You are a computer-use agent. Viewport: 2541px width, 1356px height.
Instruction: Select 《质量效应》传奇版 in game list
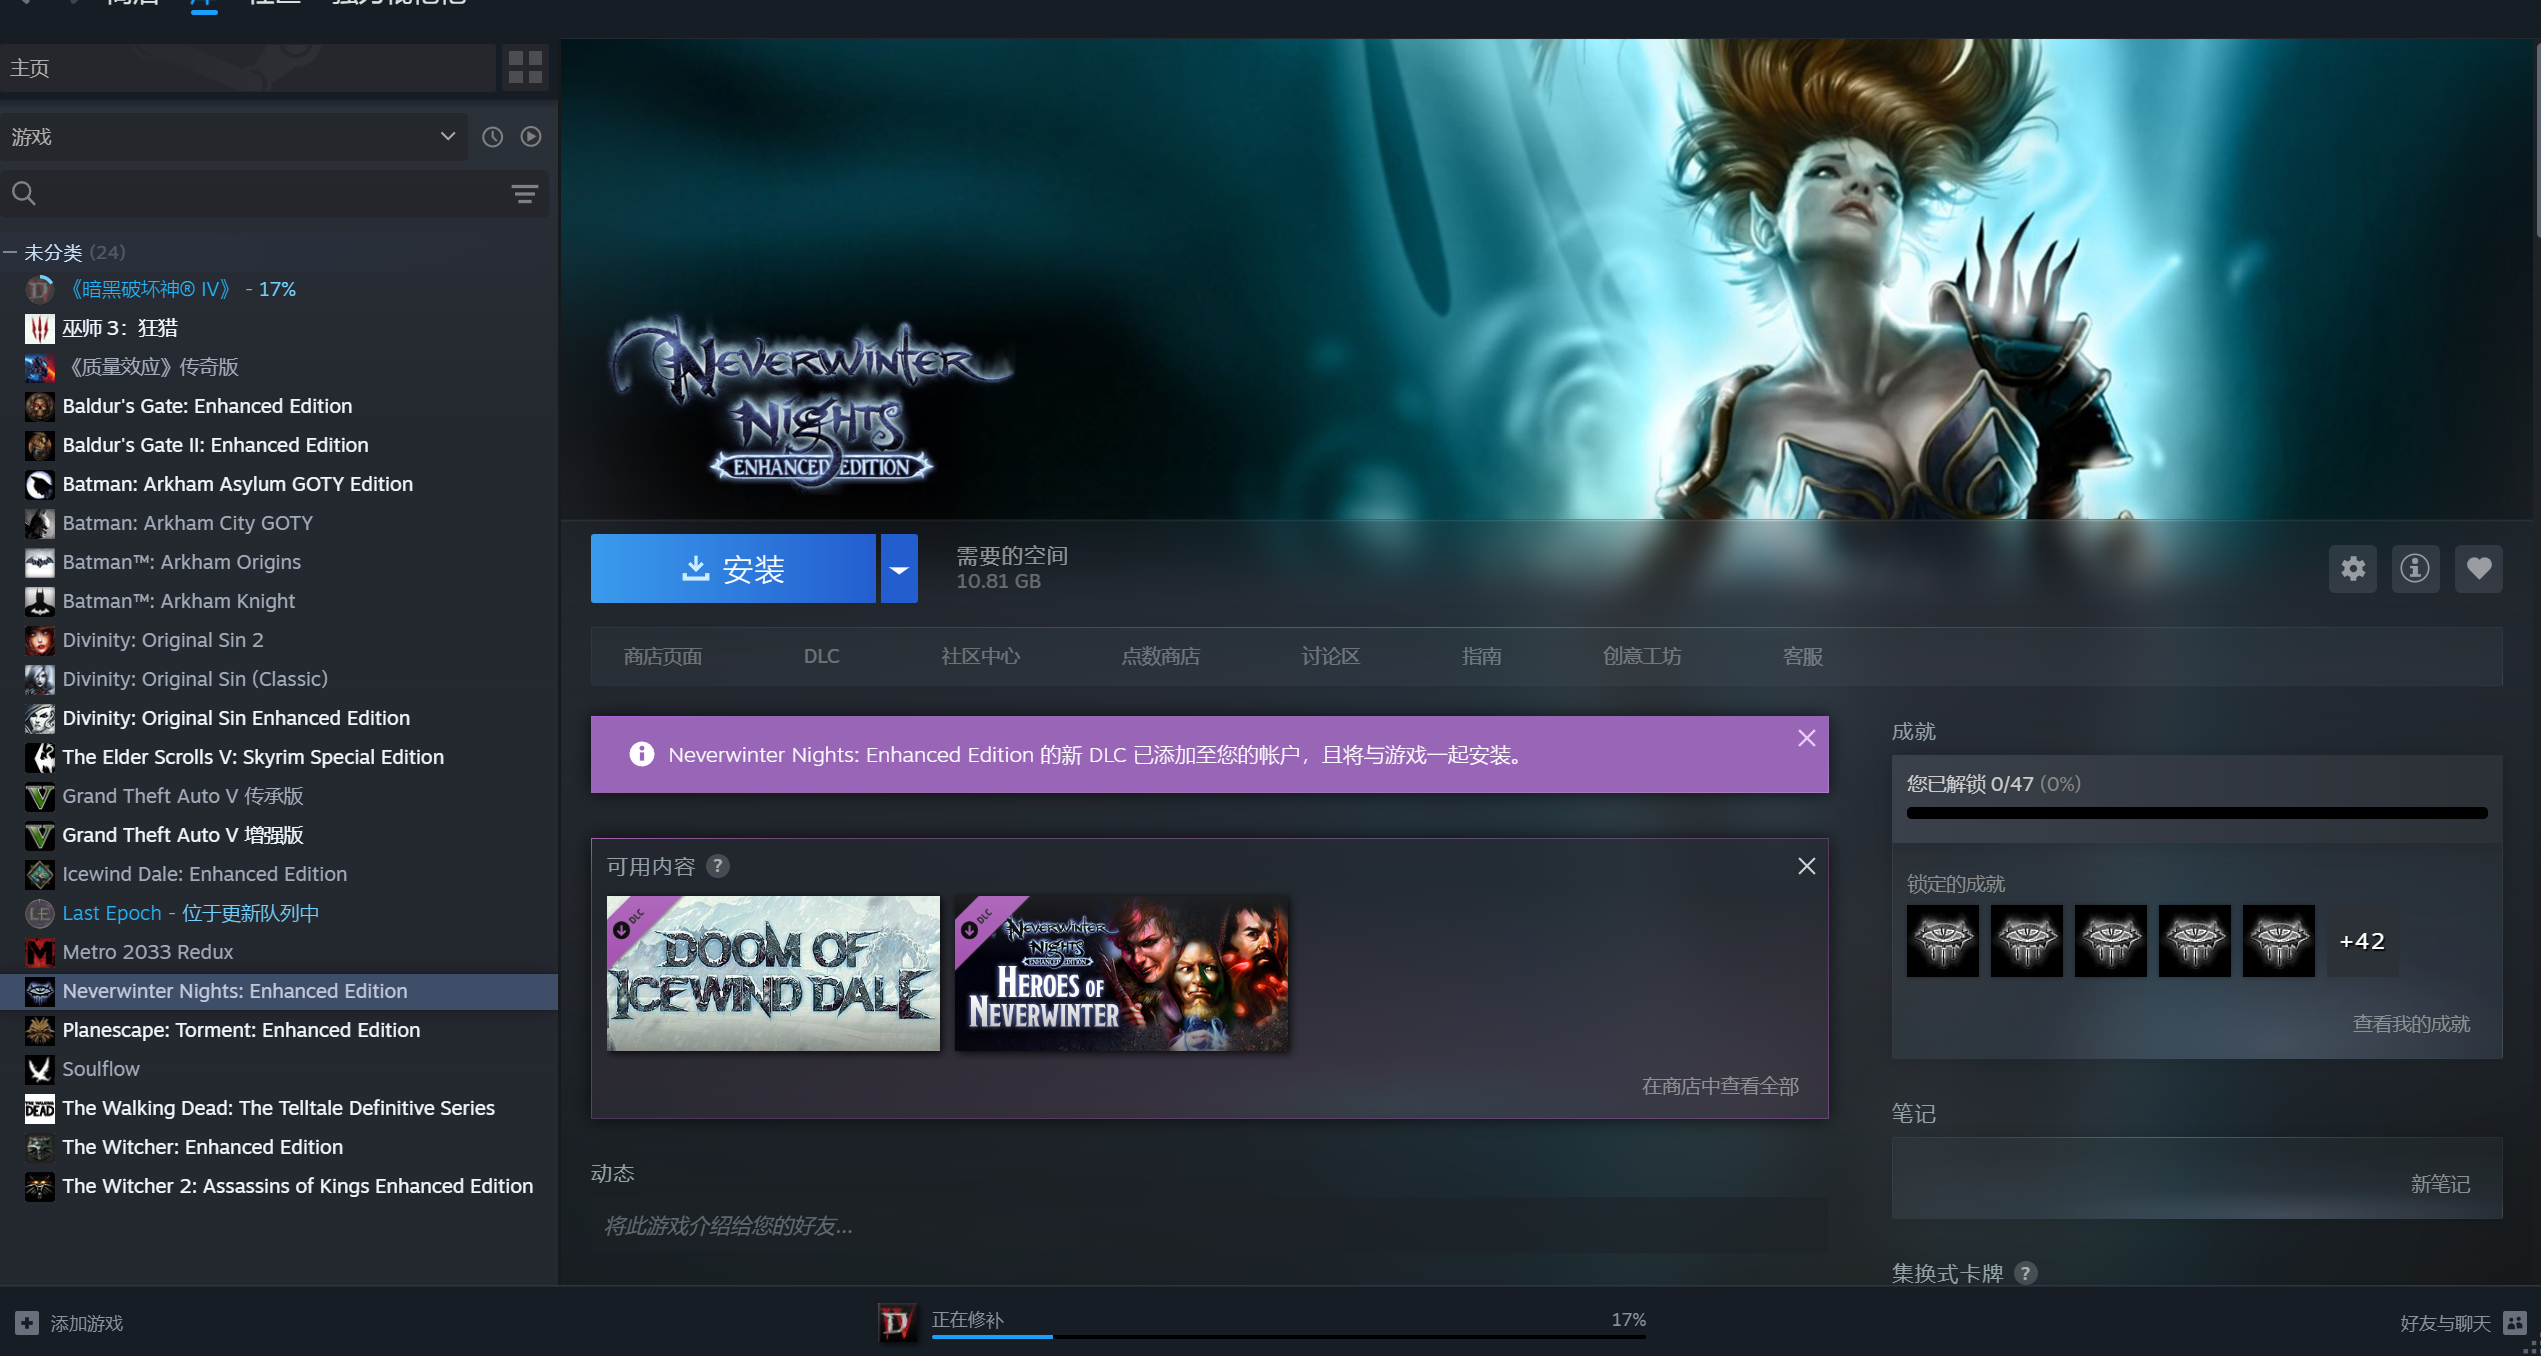click(x=279, y=367)
